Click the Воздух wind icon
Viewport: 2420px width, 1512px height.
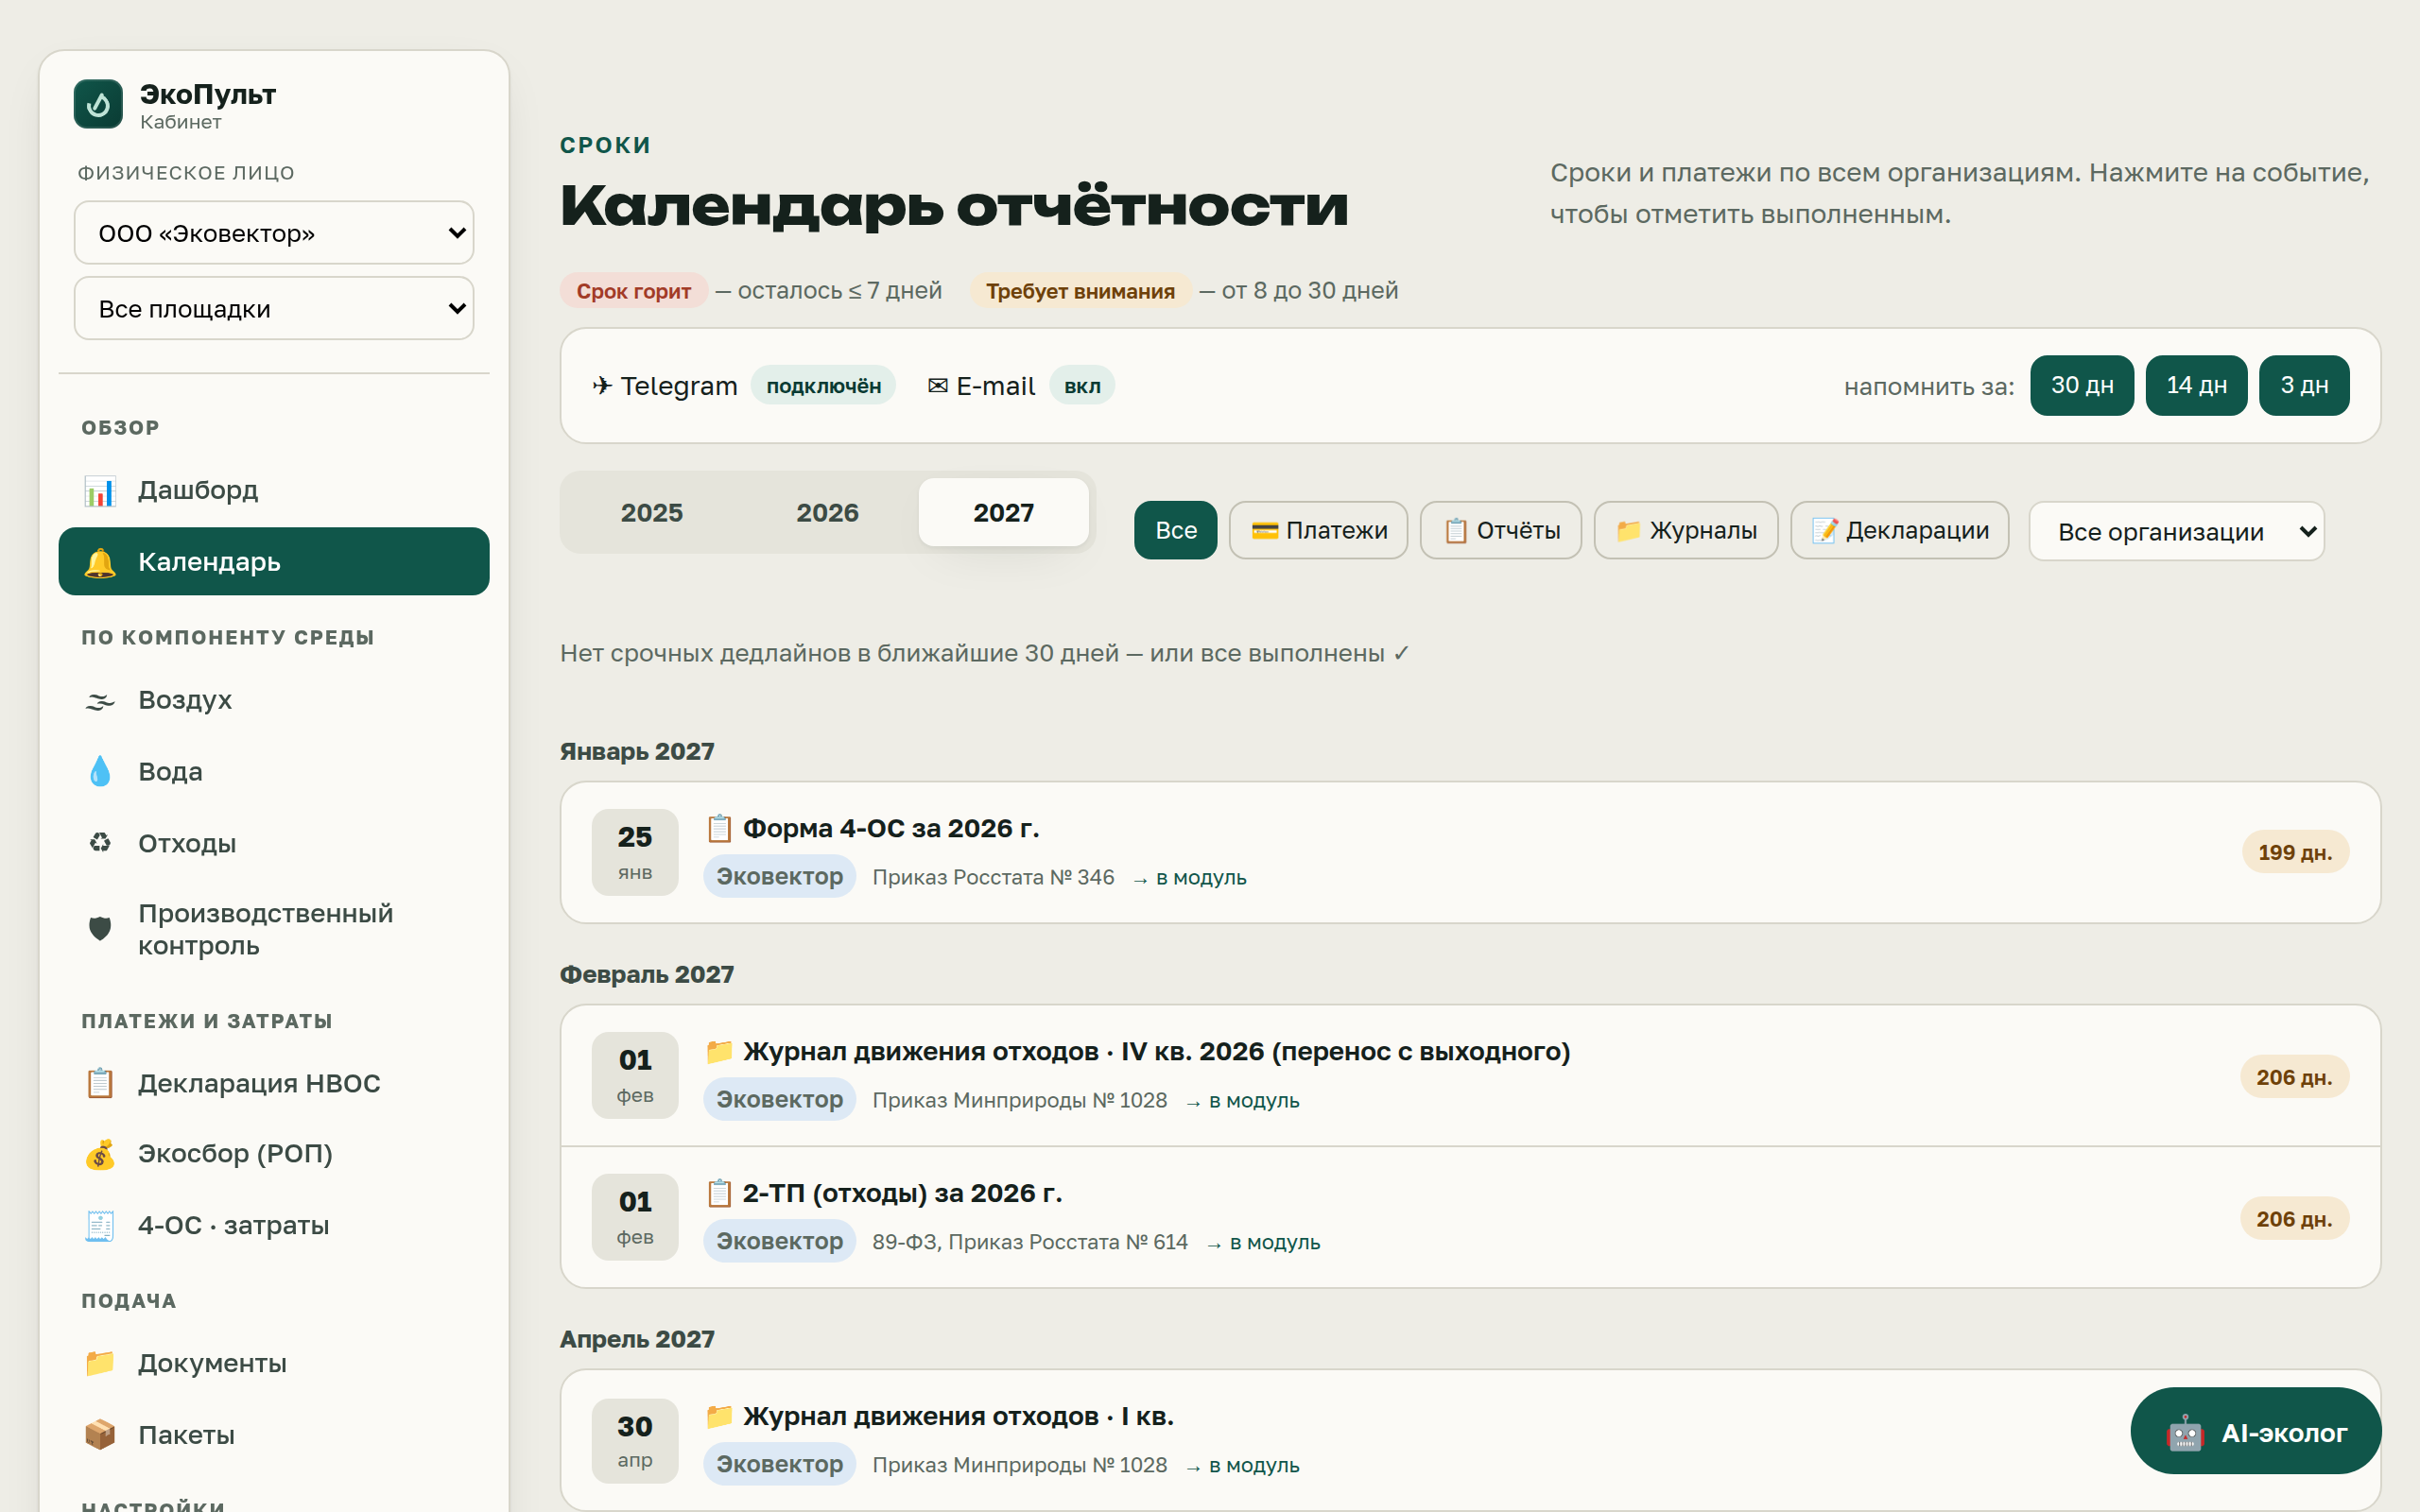pyautogui.click(x=100, y=701)
